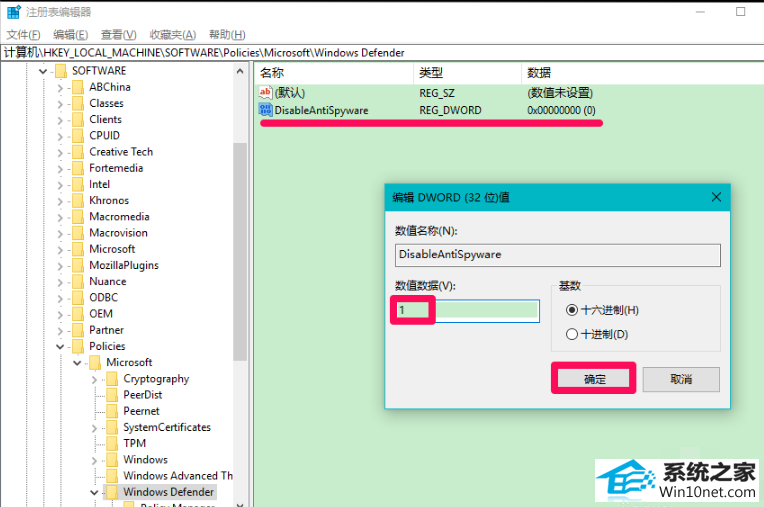The height and width of the screenshot is (507, 764).
Task: Click the Policies folder icon
Action: point(78,346)
